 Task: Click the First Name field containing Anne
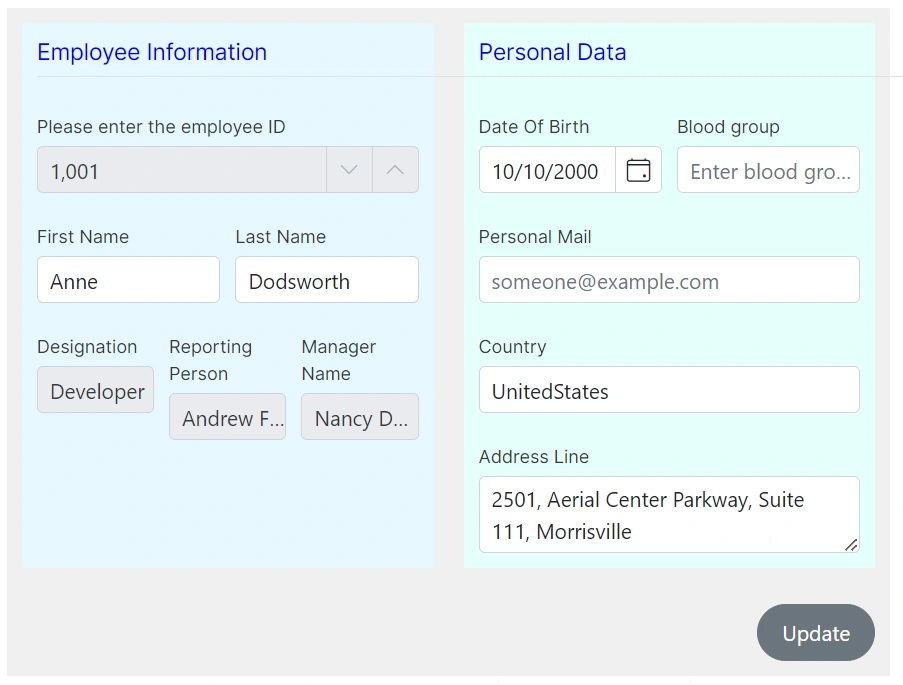pyautogui.click(x=128, y=279)
